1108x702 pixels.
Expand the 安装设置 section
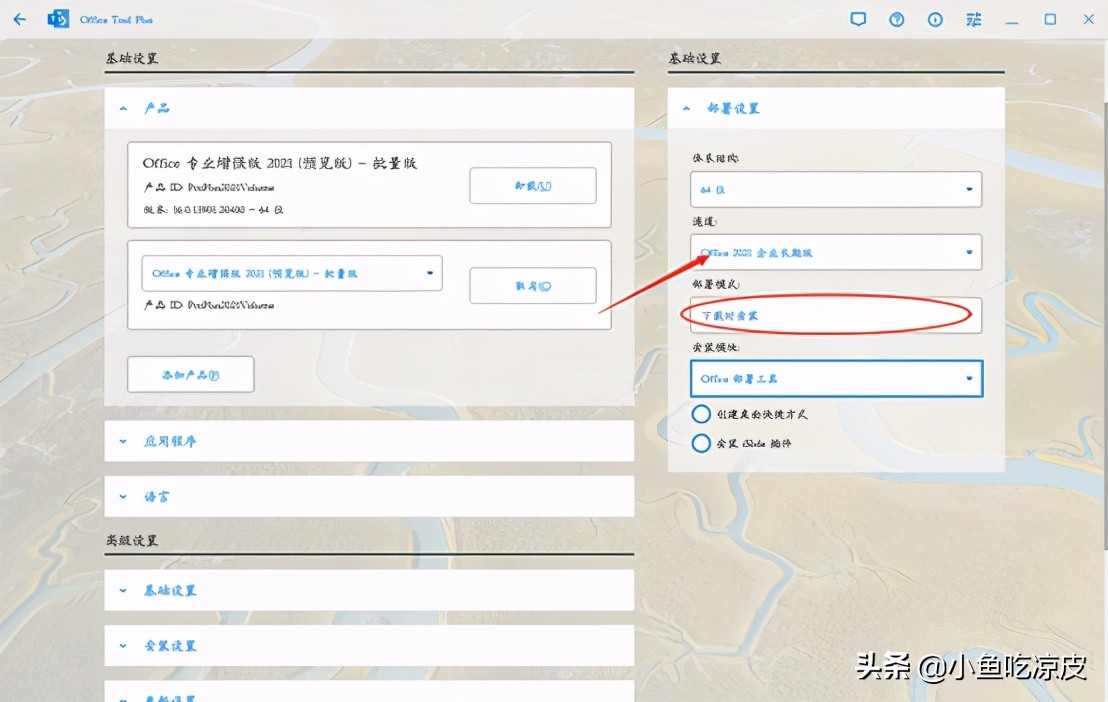(369, 645)
